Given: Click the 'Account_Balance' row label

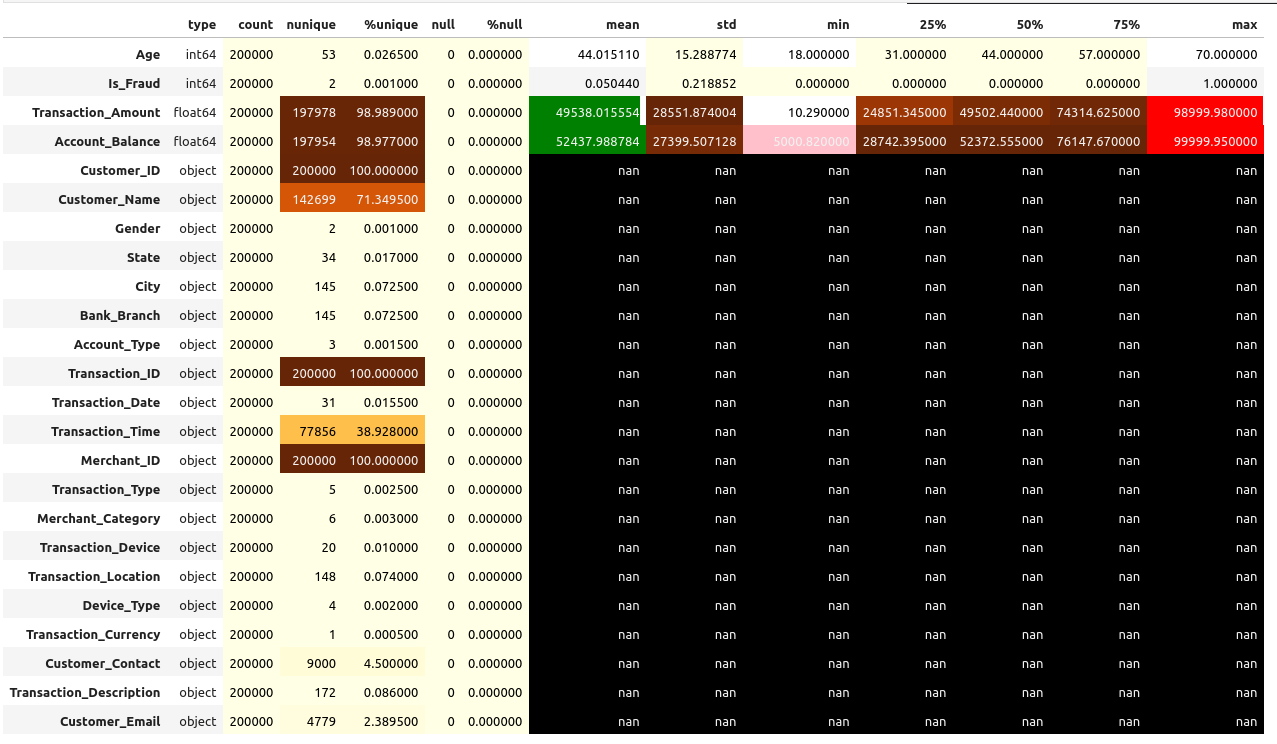Looking at the screenshot, I should tap(108, 141).
